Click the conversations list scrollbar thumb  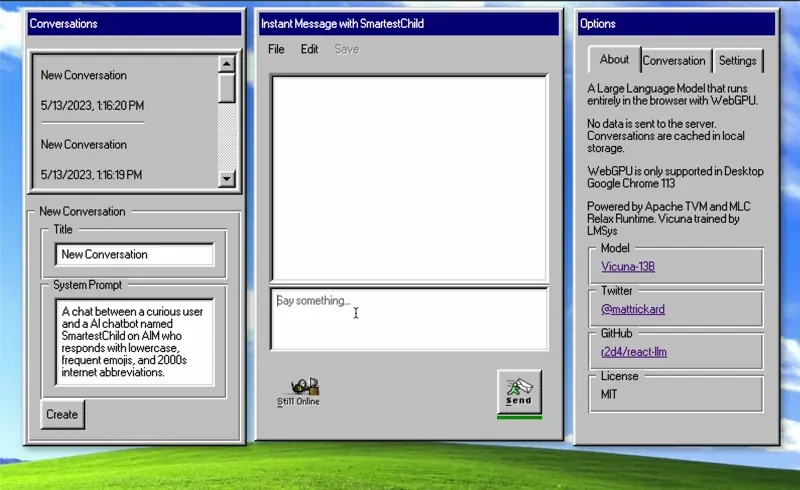[x=227, y=88]
